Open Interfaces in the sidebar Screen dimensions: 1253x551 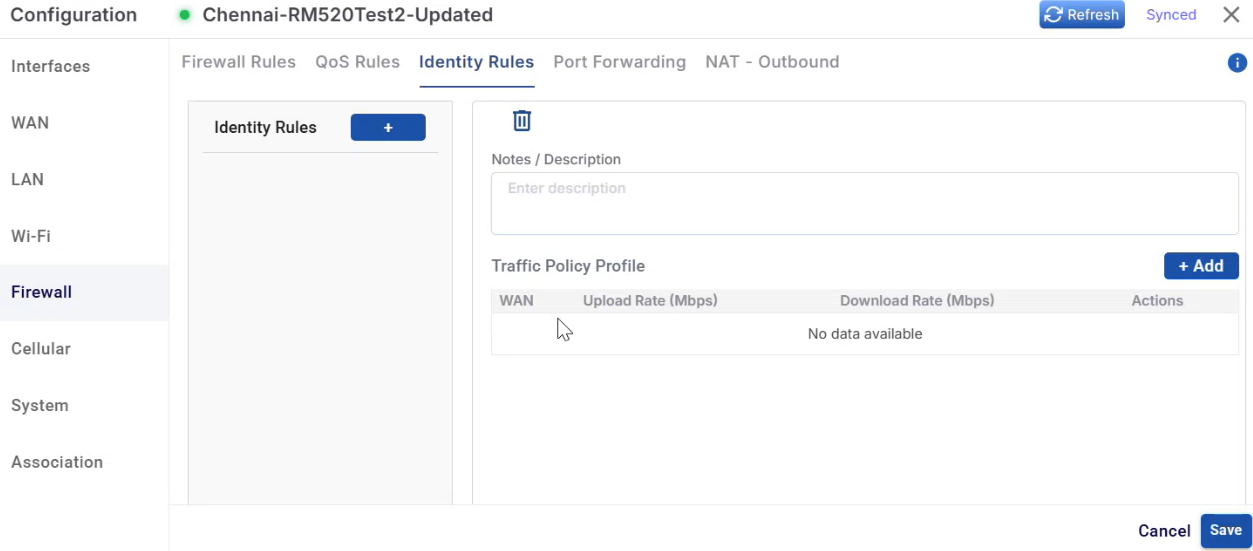coord(50,67)
